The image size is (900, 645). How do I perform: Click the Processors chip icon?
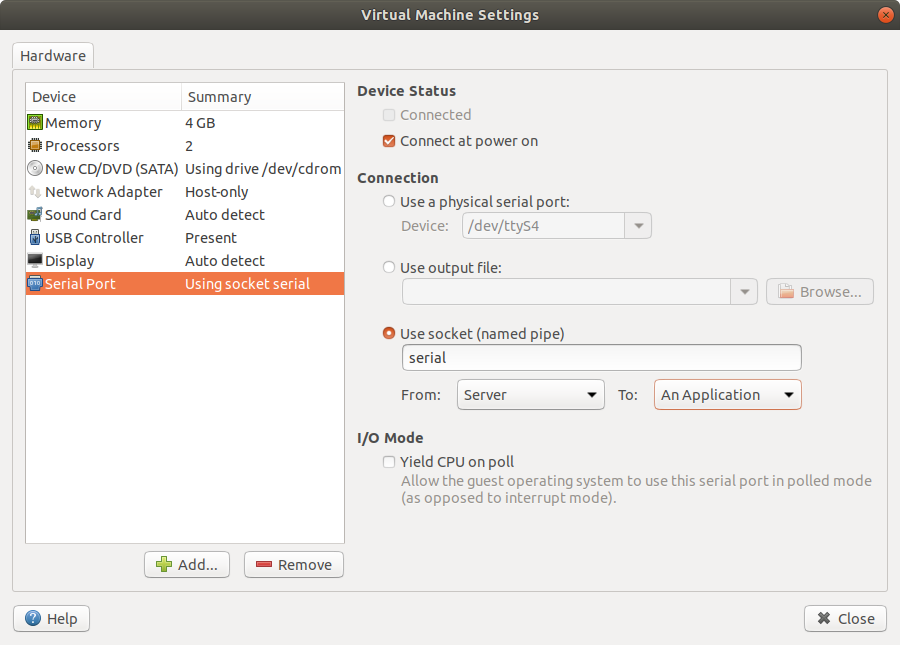click(35, 145)
